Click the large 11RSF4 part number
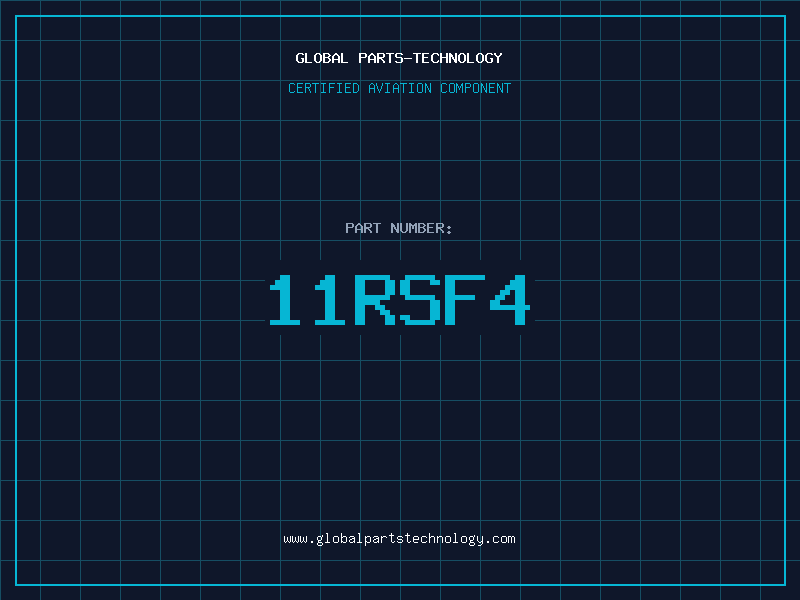800x600 pixels. (399, 300)
